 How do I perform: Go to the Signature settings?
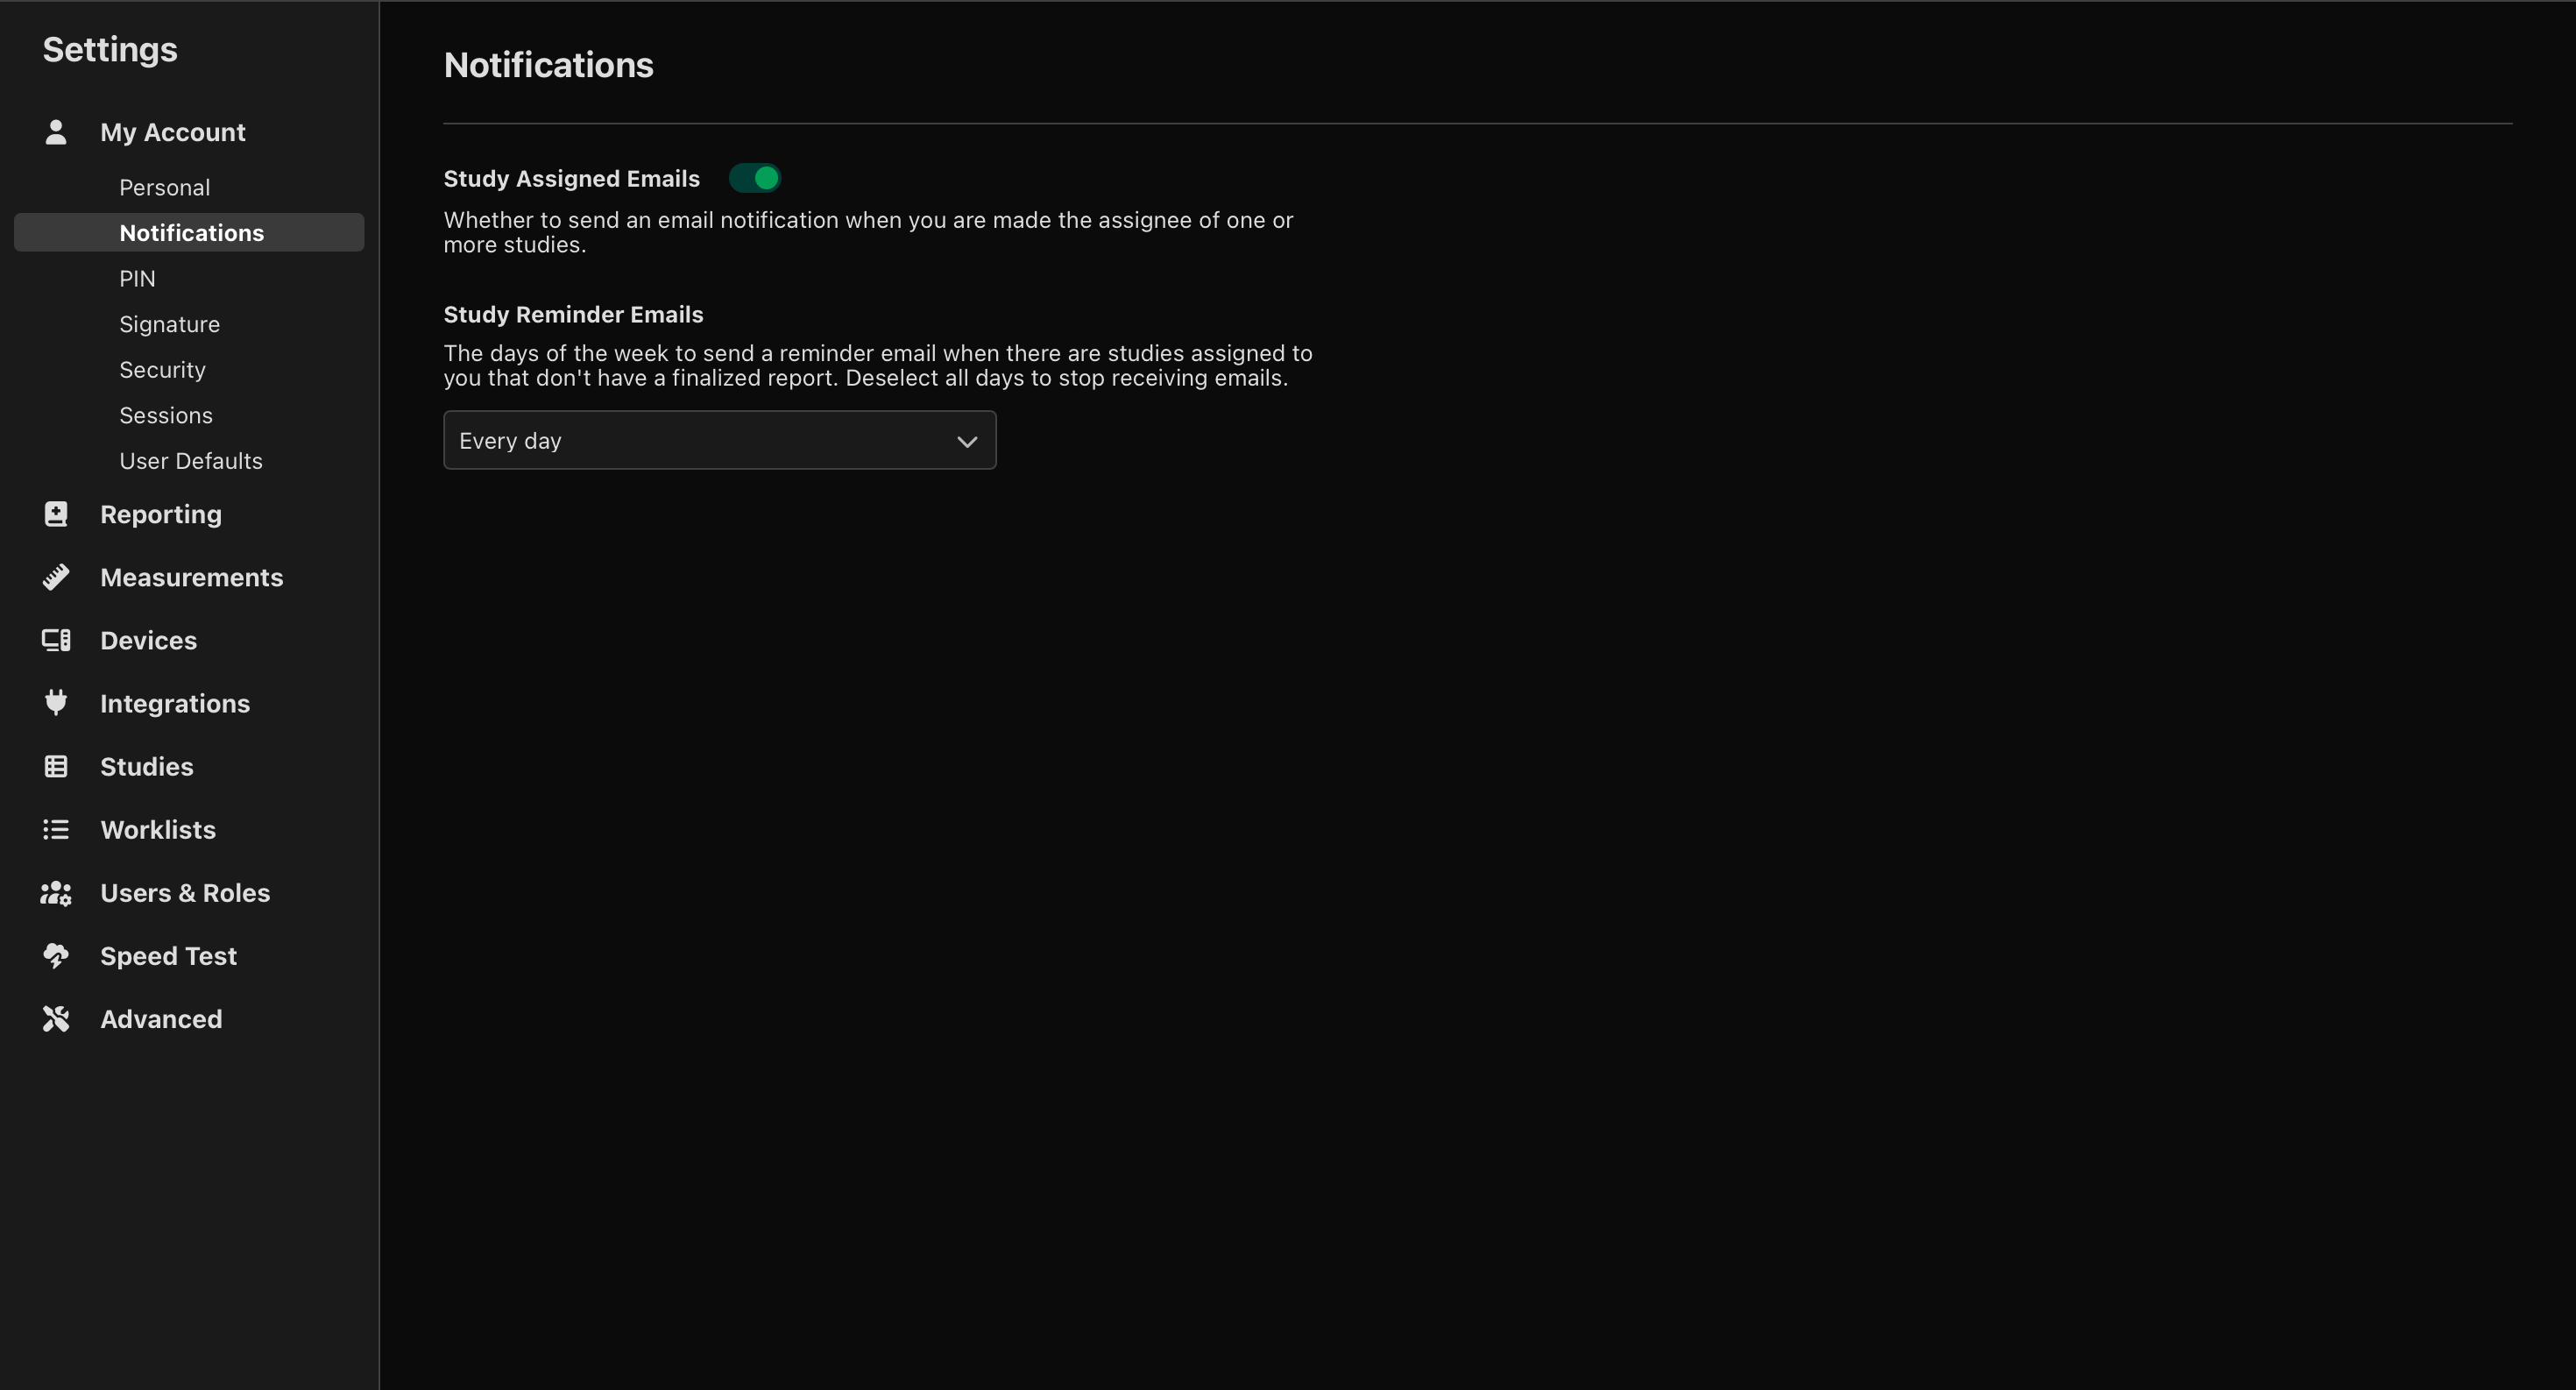coord(169,324)
